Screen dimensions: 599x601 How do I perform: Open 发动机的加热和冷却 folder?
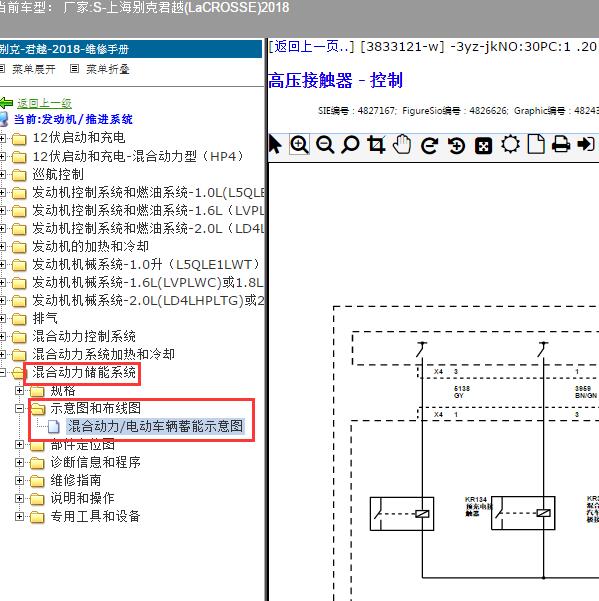pyautogui.click(x=90, y=246)
